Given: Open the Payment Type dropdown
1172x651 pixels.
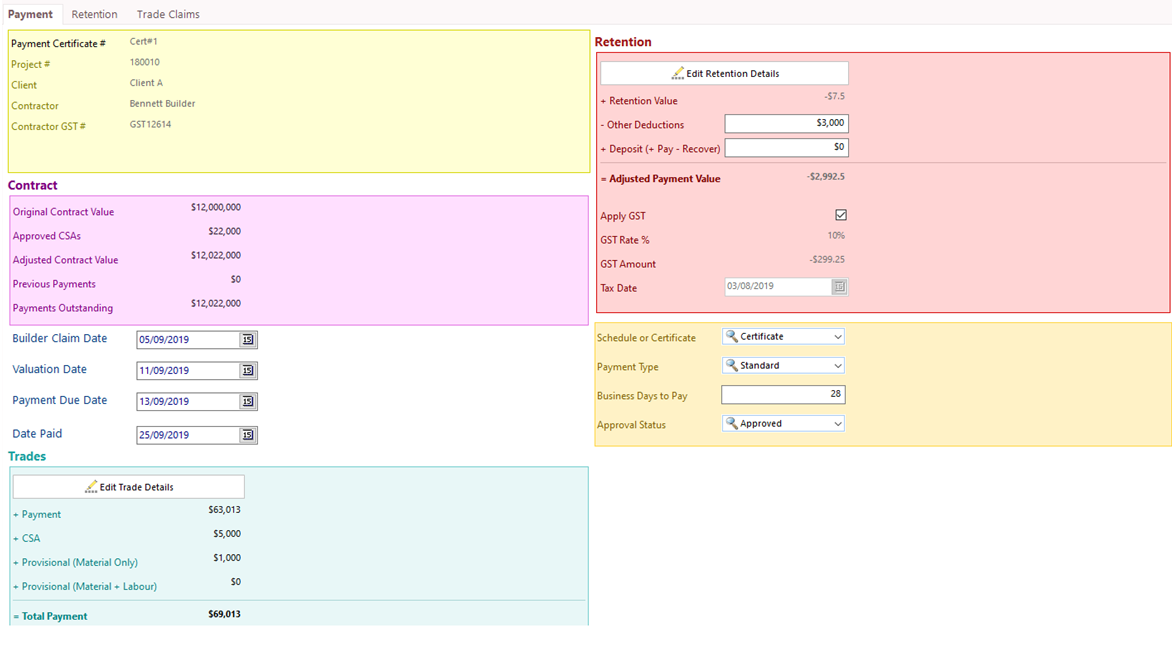Looking at the screenshot, I should point(838,365).
